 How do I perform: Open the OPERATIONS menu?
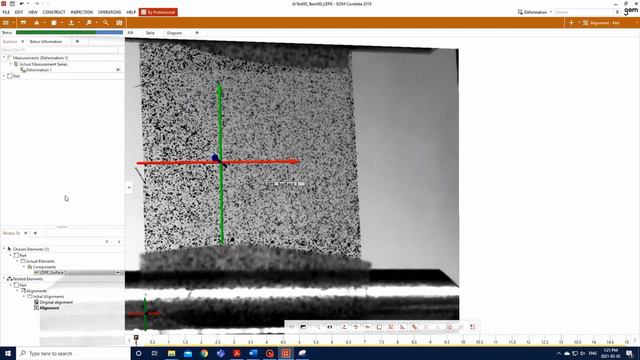tap(109, 12)
